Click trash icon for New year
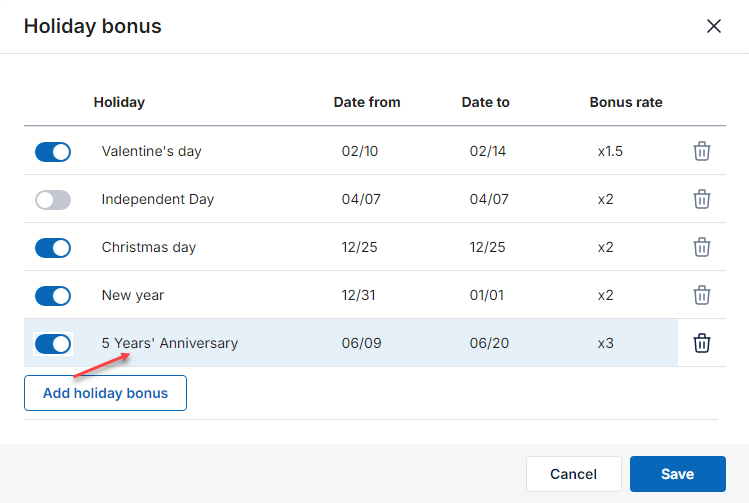Viewport: 749px width, 503px height. [701, 295]
